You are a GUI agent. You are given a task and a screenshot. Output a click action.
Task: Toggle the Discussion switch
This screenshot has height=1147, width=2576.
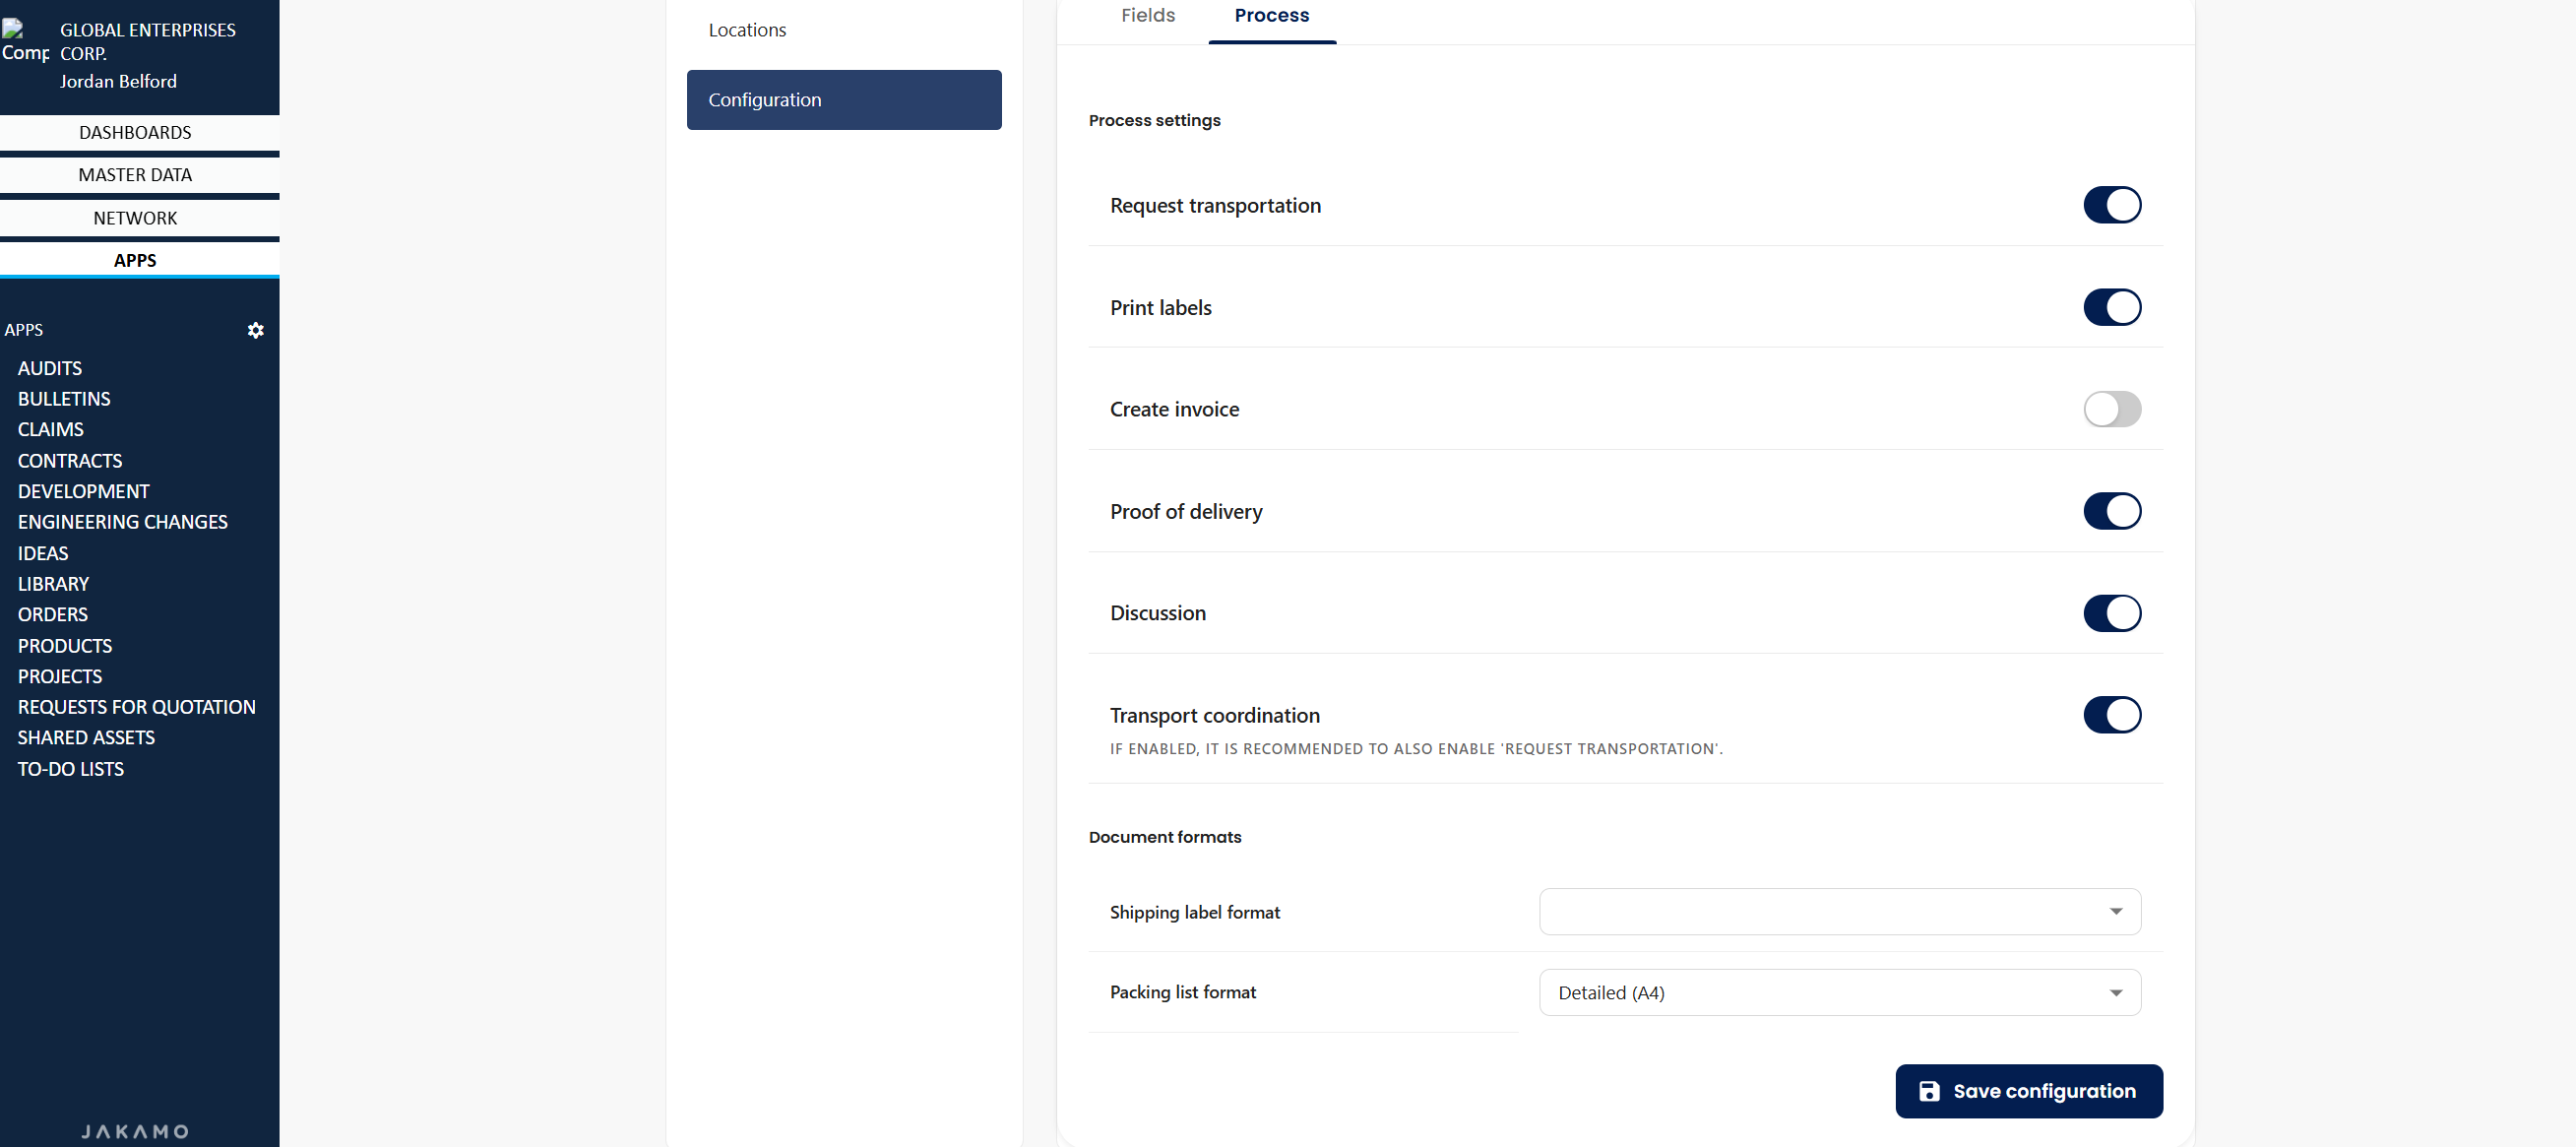point(2111,613)
